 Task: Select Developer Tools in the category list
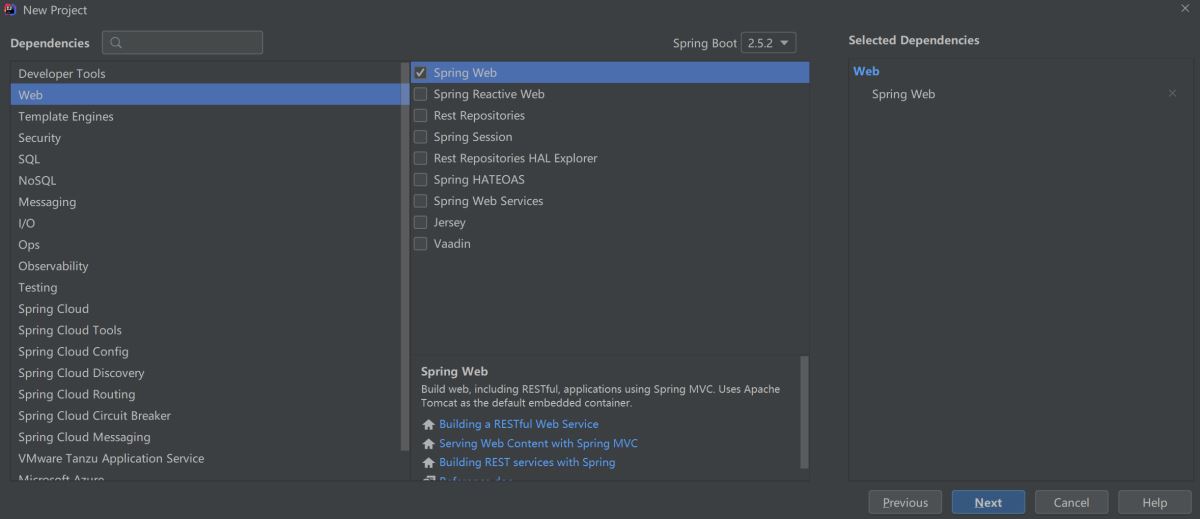[x=61, y=74]
